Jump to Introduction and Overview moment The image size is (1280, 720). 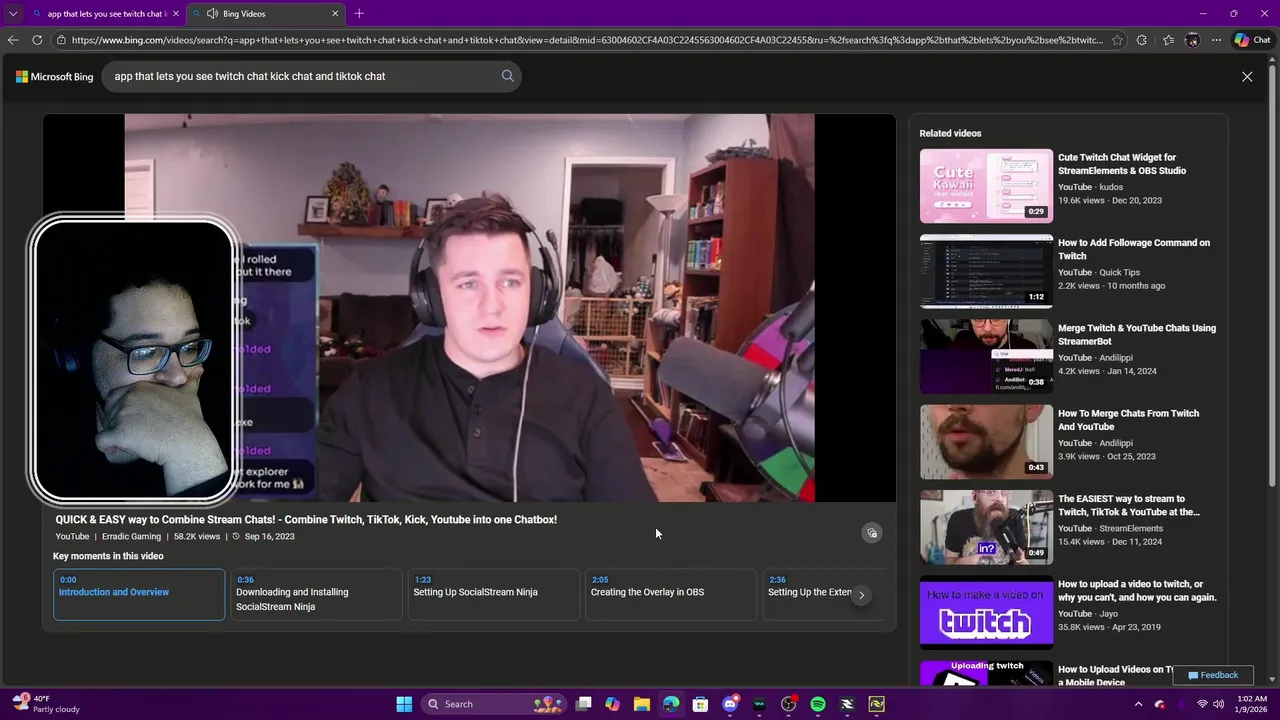coord(139,594)
